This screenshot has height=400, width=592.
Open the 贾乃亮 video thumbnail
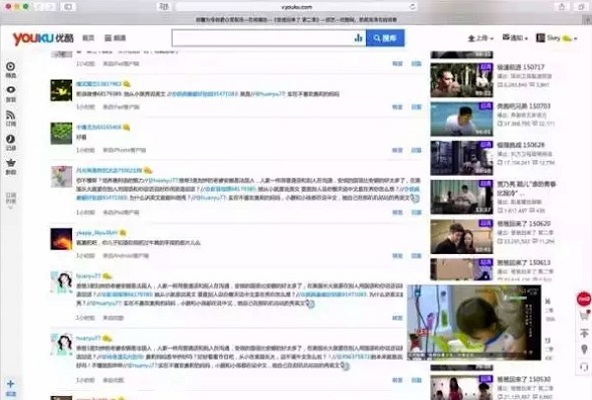[x=462, y=197]
